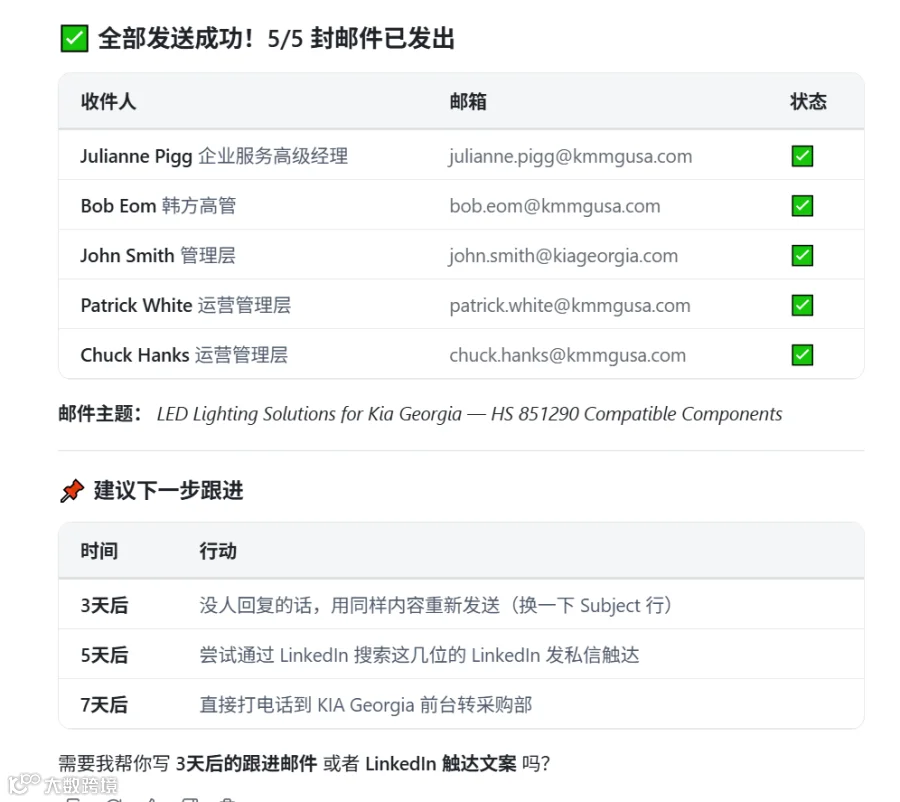
Task: Click the email john.smith@kiageorgia.com
Action: point(563,256)
